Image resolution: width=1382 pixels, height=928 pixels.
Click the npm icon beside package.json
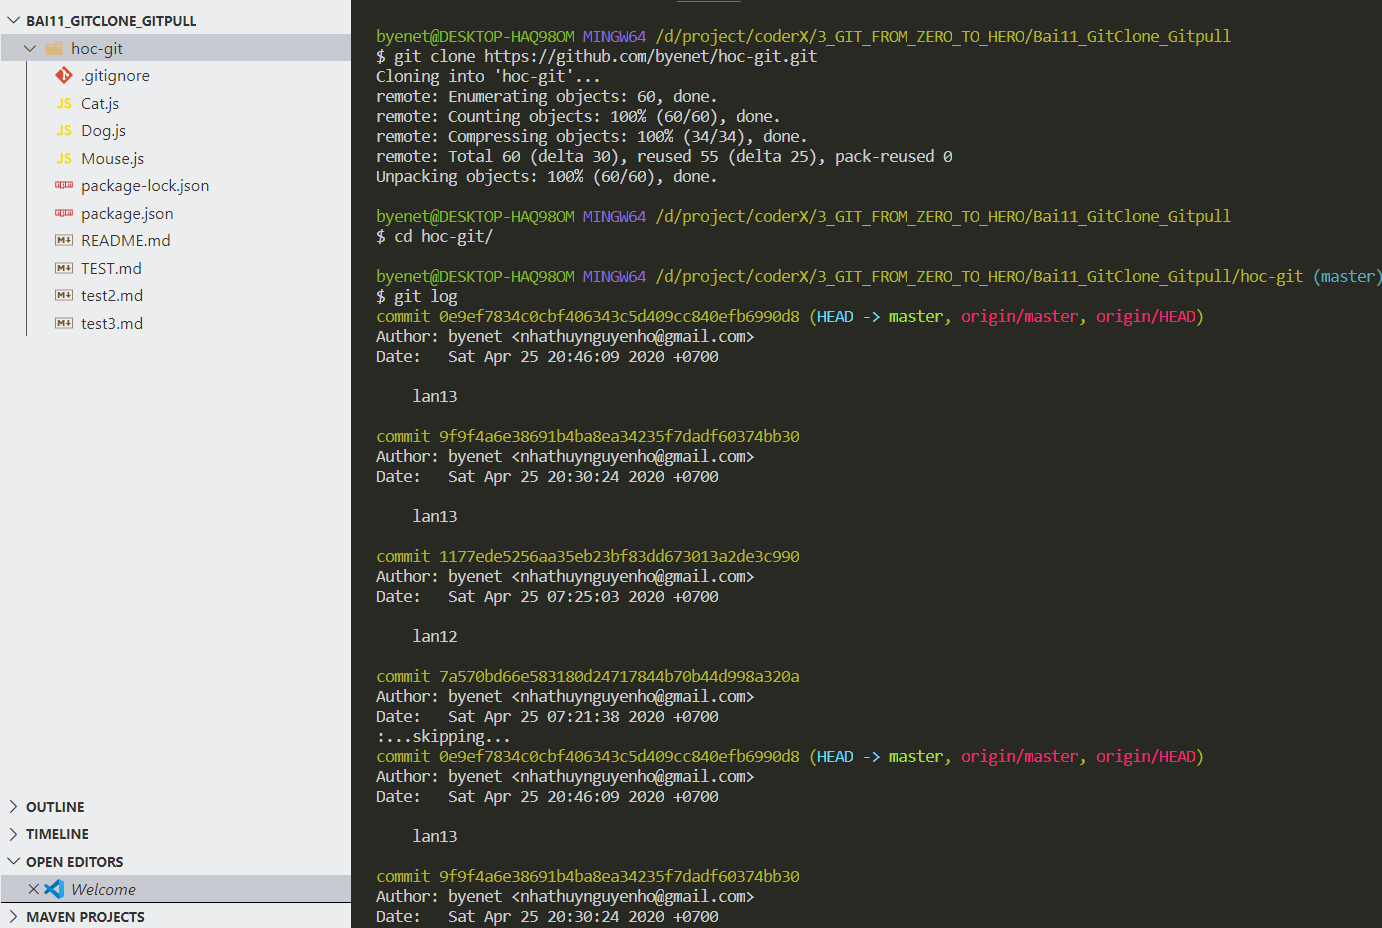point(64,213)
